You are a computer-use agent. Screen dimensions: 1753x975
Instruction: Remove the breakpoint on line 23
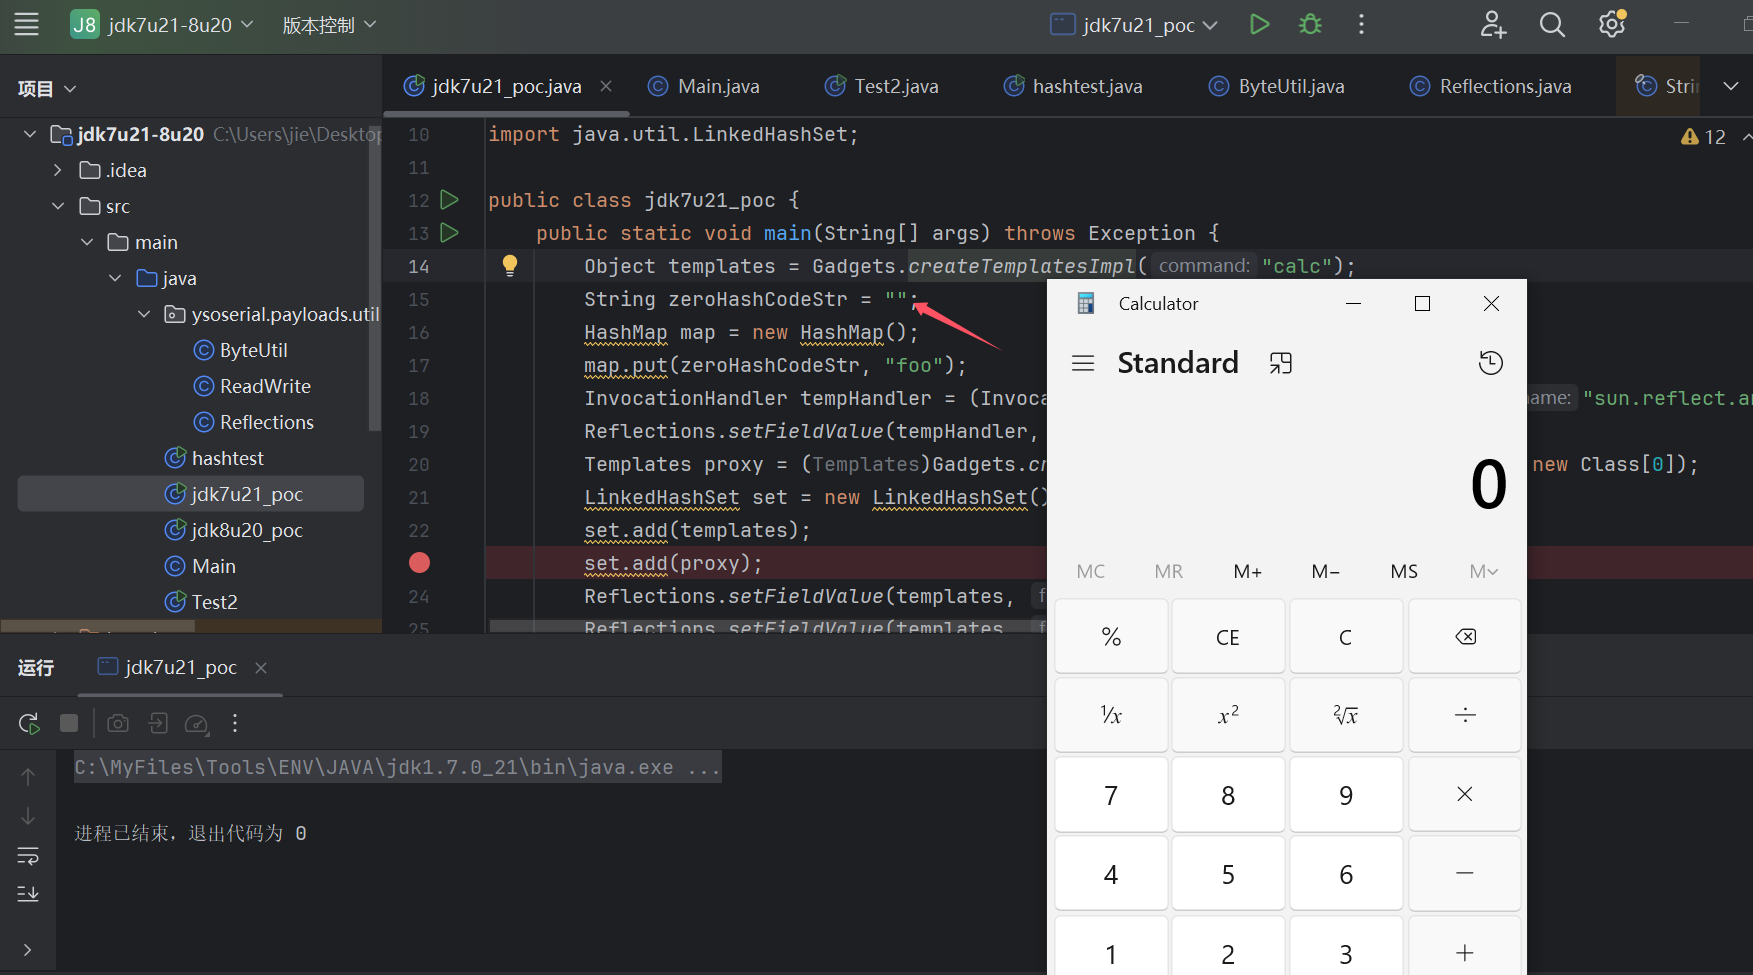[419, 563]
